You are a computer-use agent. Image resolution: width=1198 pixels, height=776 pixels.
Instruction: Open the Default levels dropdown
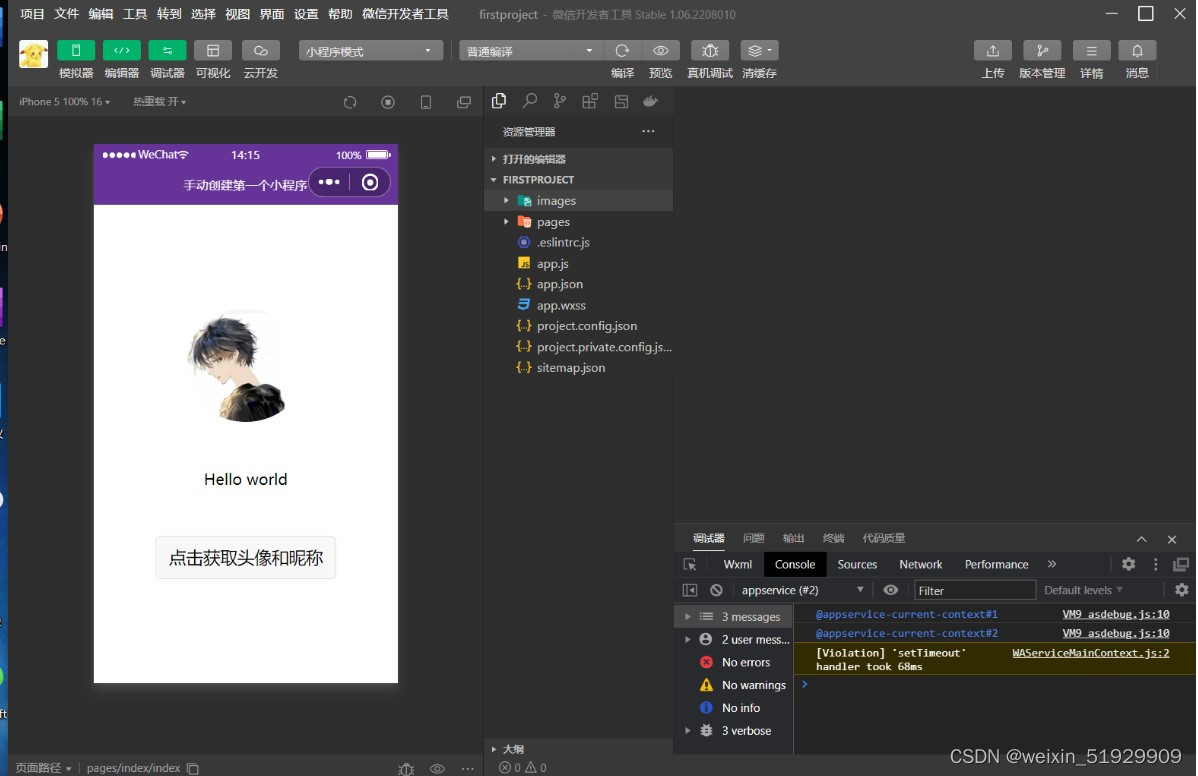pos(1083,590)
